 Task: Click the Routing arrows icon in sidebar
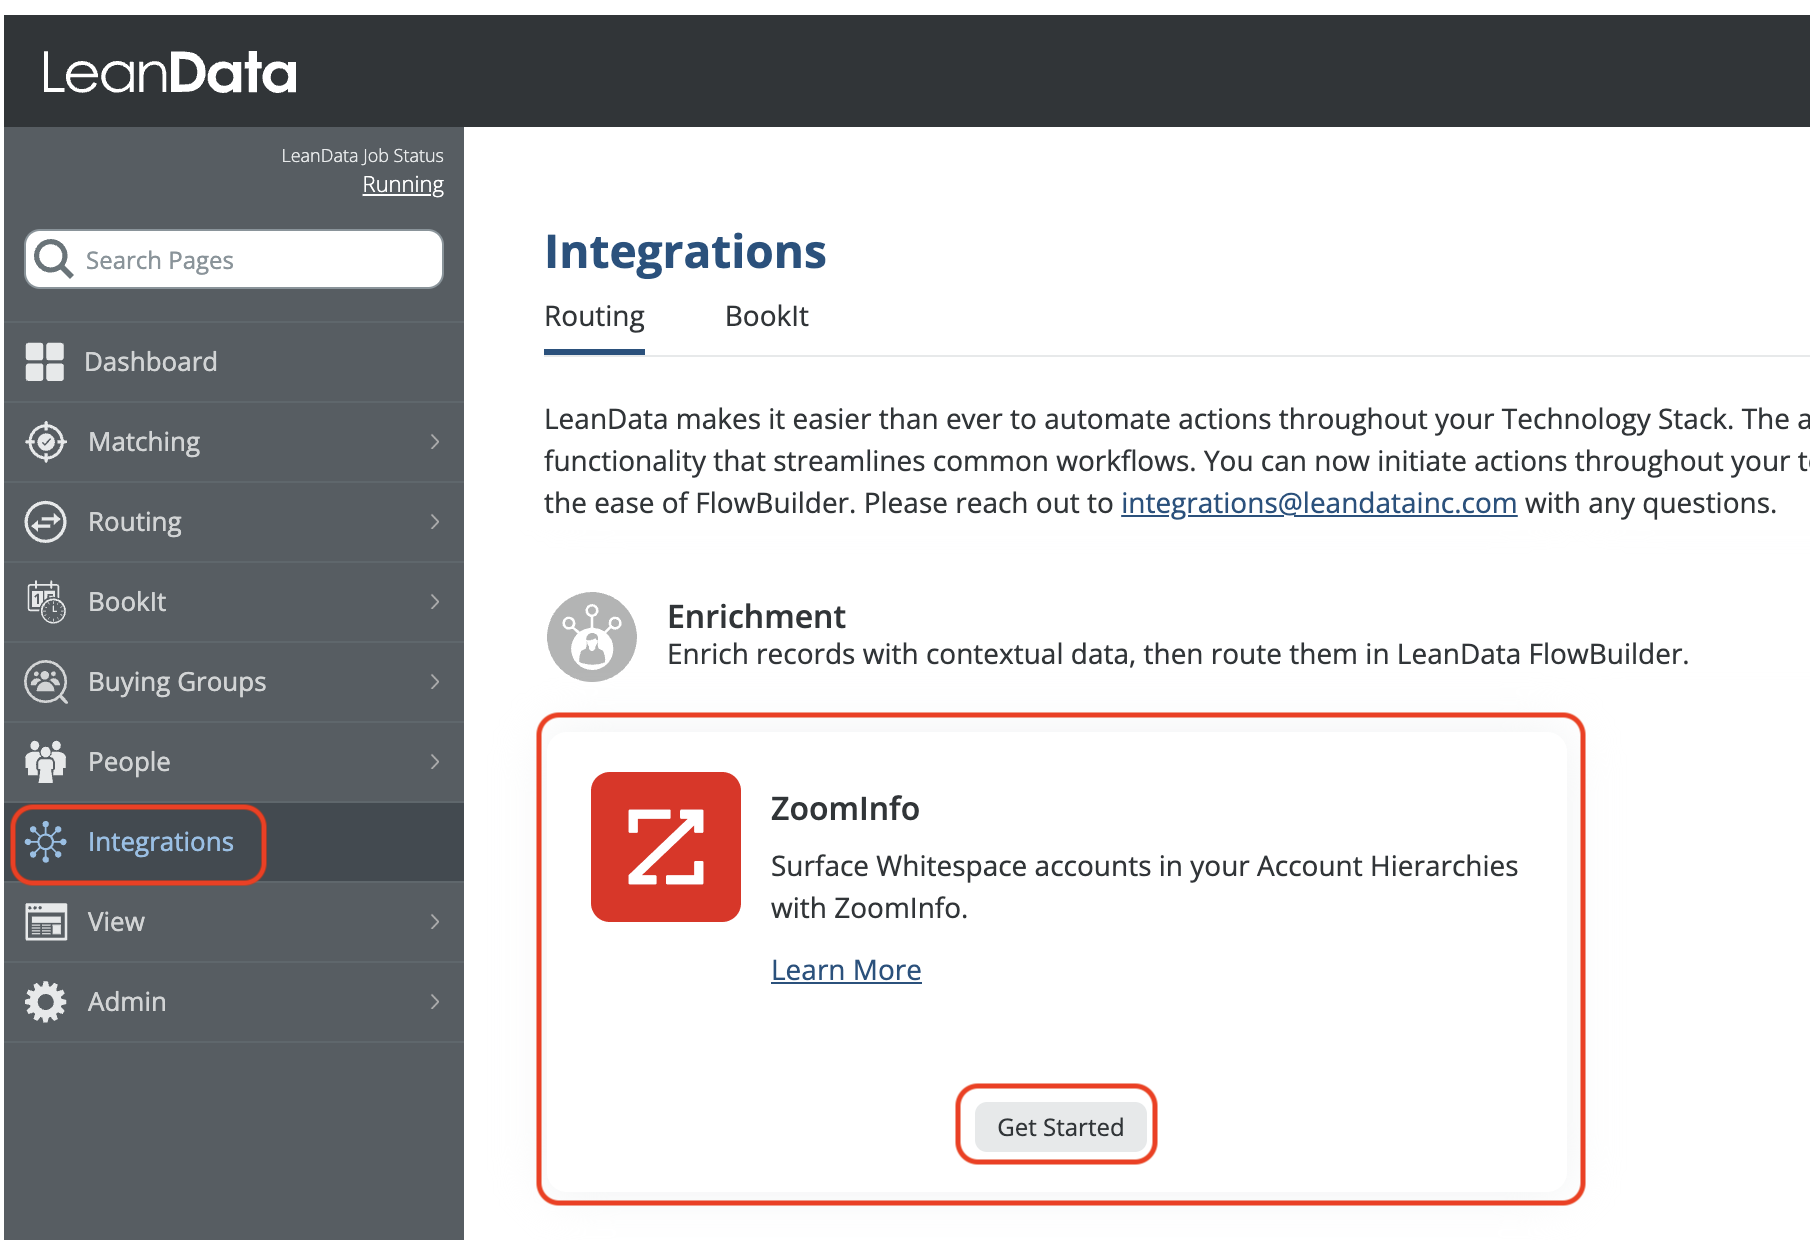coord(46,522)
